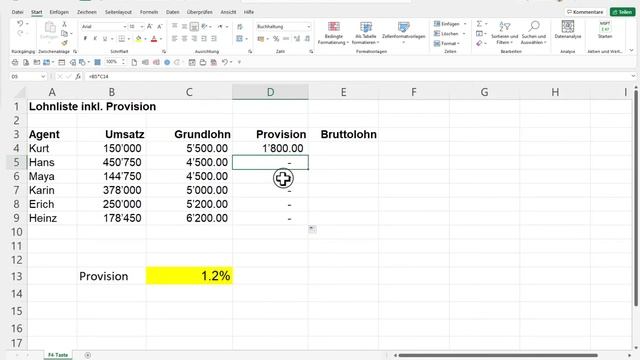
Task: Switch to the Formeln ribbon tab
Action: click(149, 12)
